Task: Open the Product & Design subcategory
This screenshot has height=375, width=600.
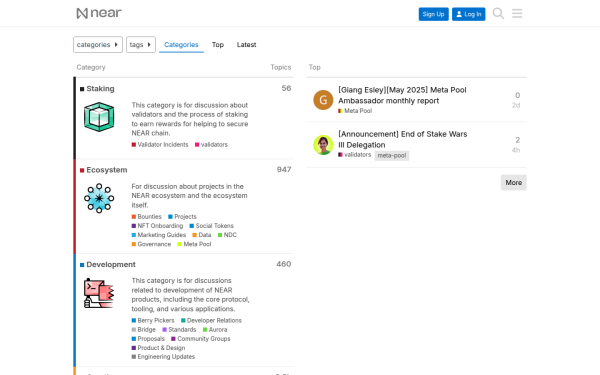Action: tap(158, 348)
